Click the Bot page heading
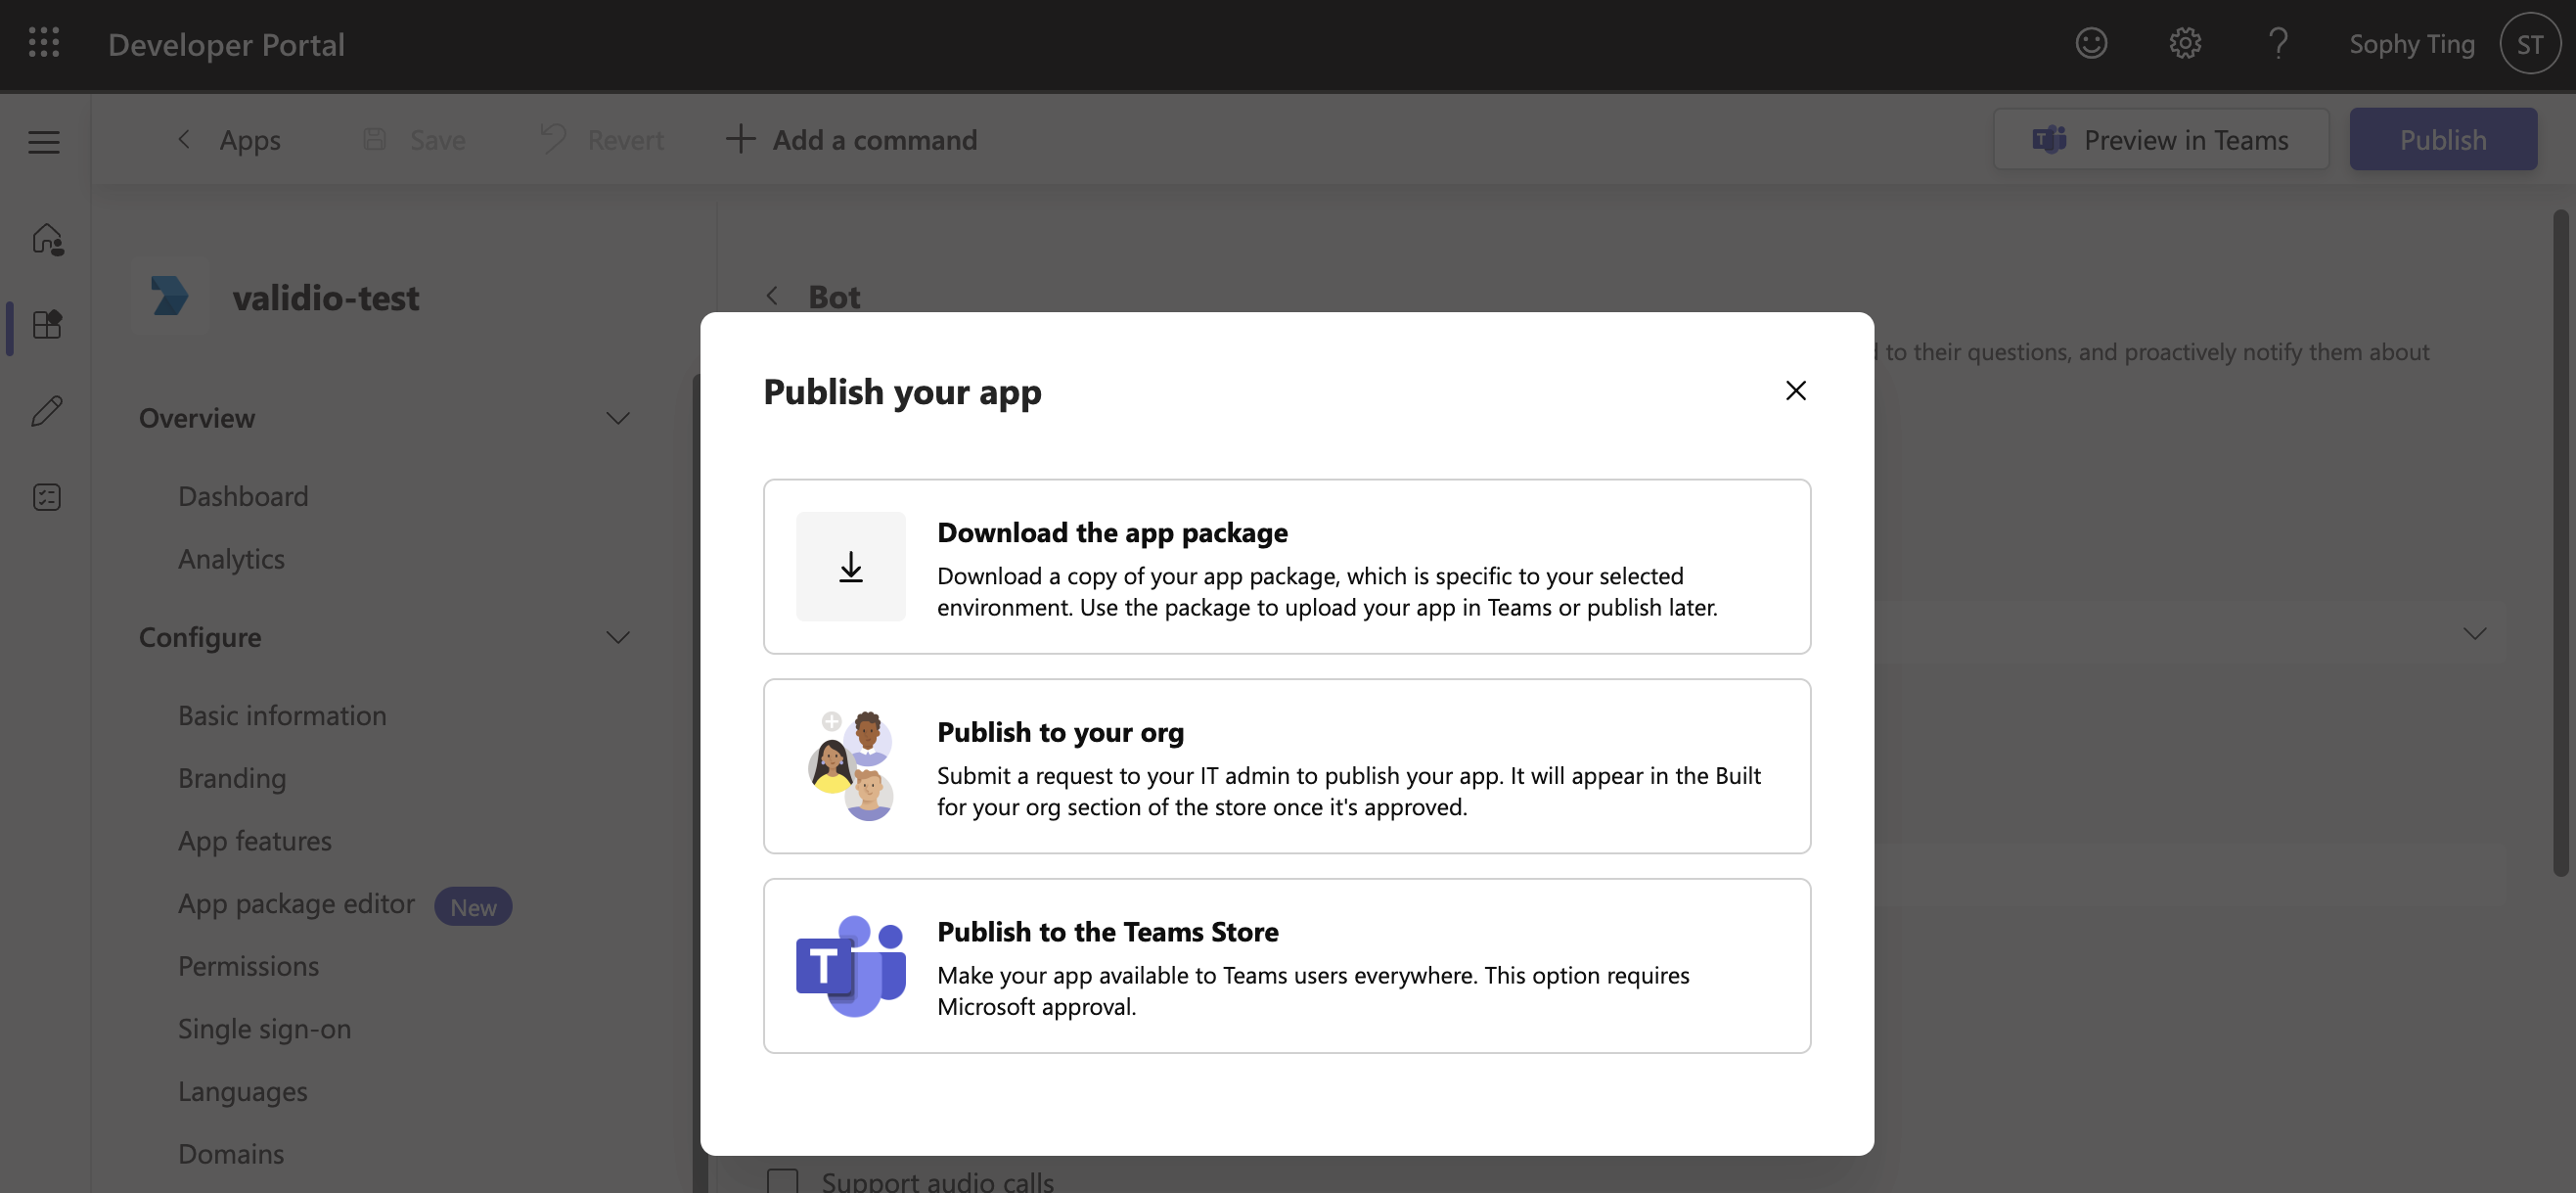Screen dimensions: 2576x1193 tap(834, 296)
